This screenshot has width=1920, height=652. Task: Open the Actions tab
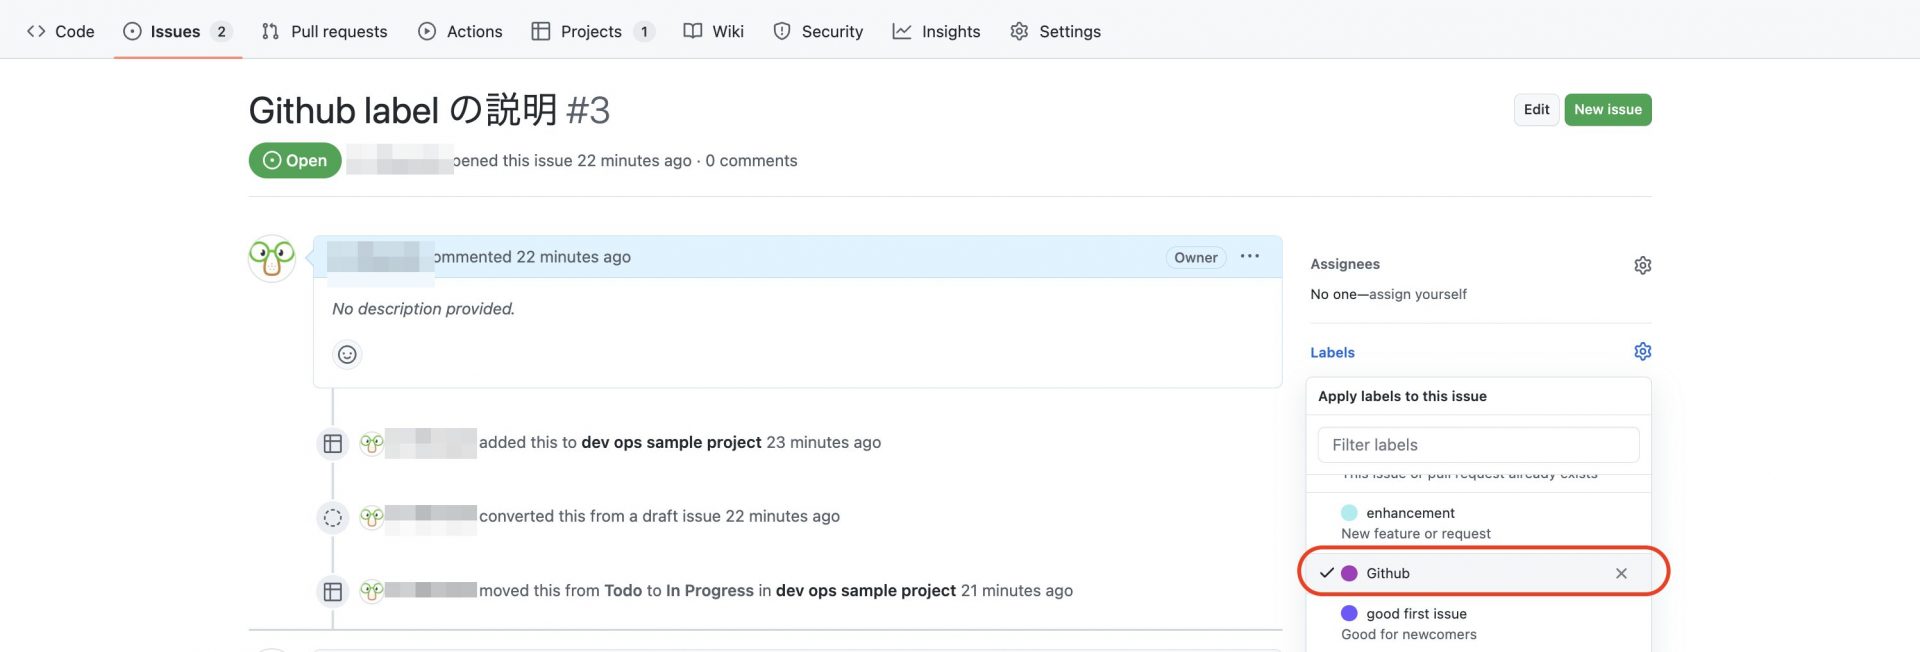click(x=460, y=31)
